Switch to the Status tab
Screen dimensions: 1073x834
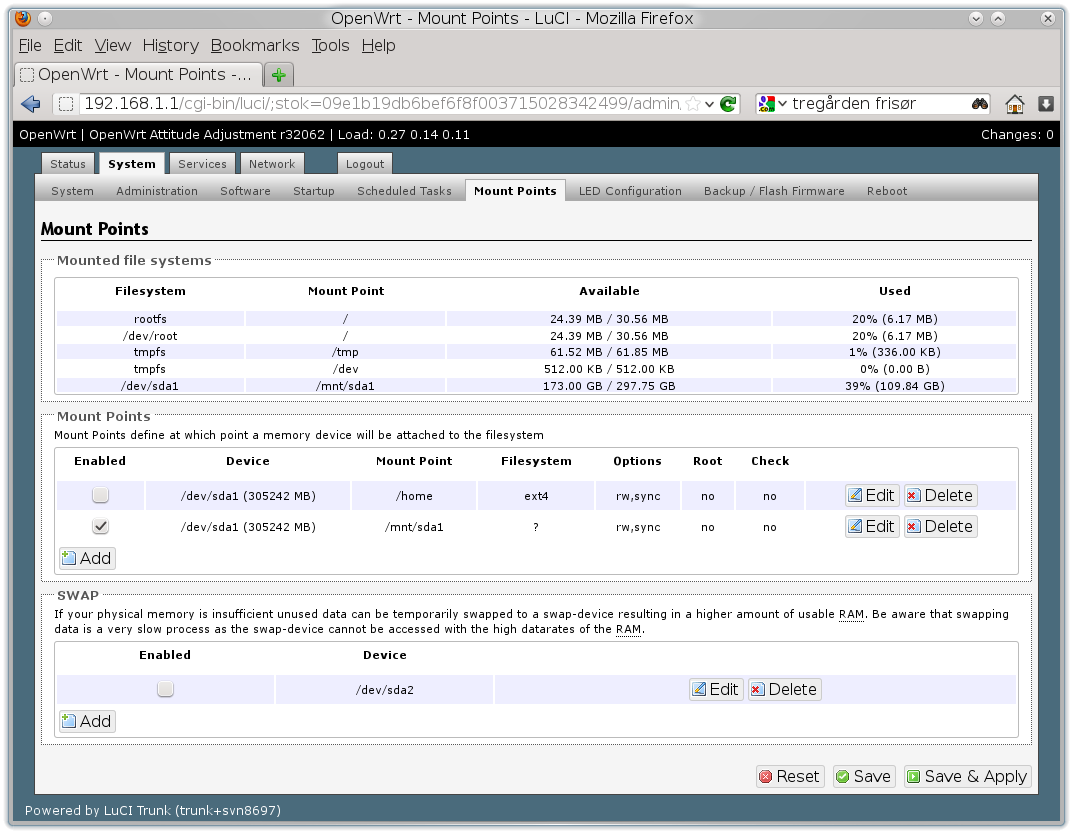pyautogui.click(x=68, y=164)
